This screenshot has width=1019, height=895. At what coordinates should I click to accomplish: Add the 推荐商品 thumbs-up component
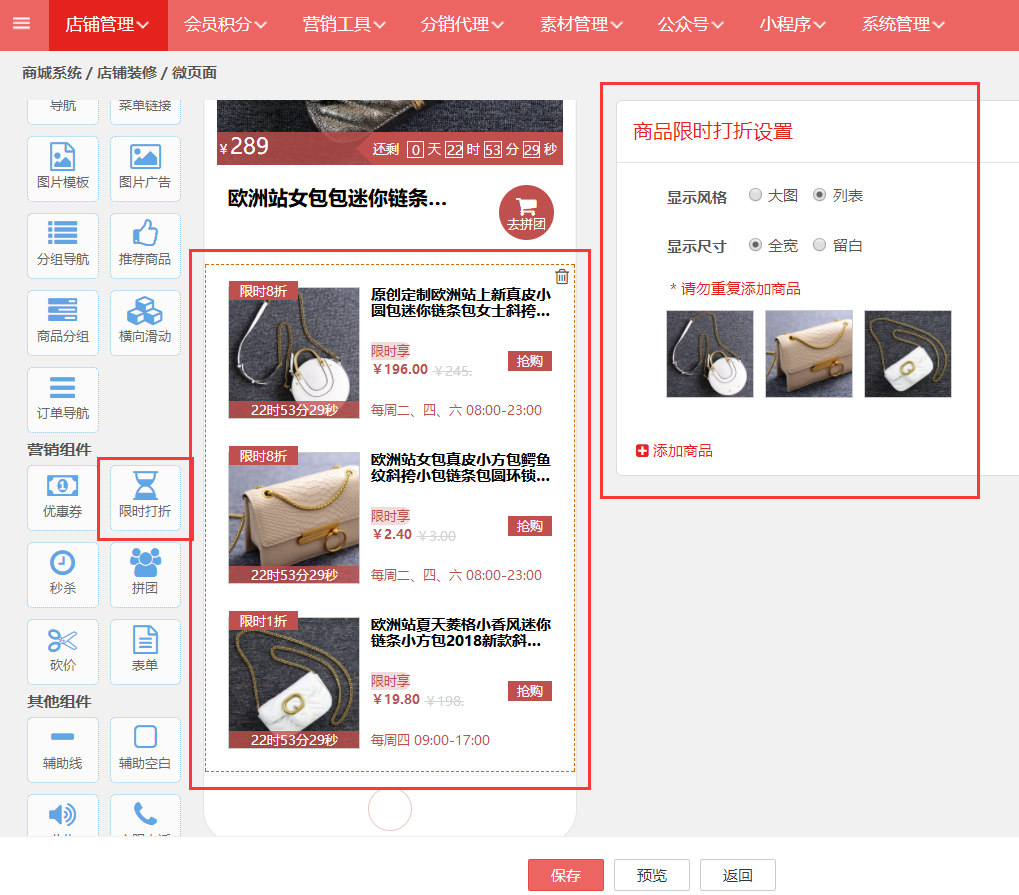(x=145, y=245)
